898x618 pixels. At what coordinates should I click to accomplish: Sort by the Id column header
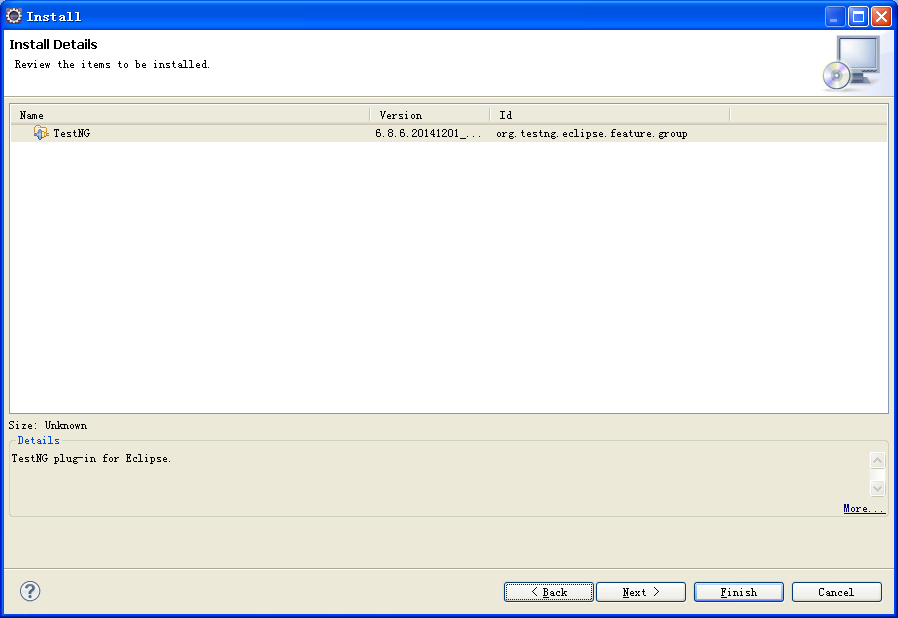(x=610, y=115)
